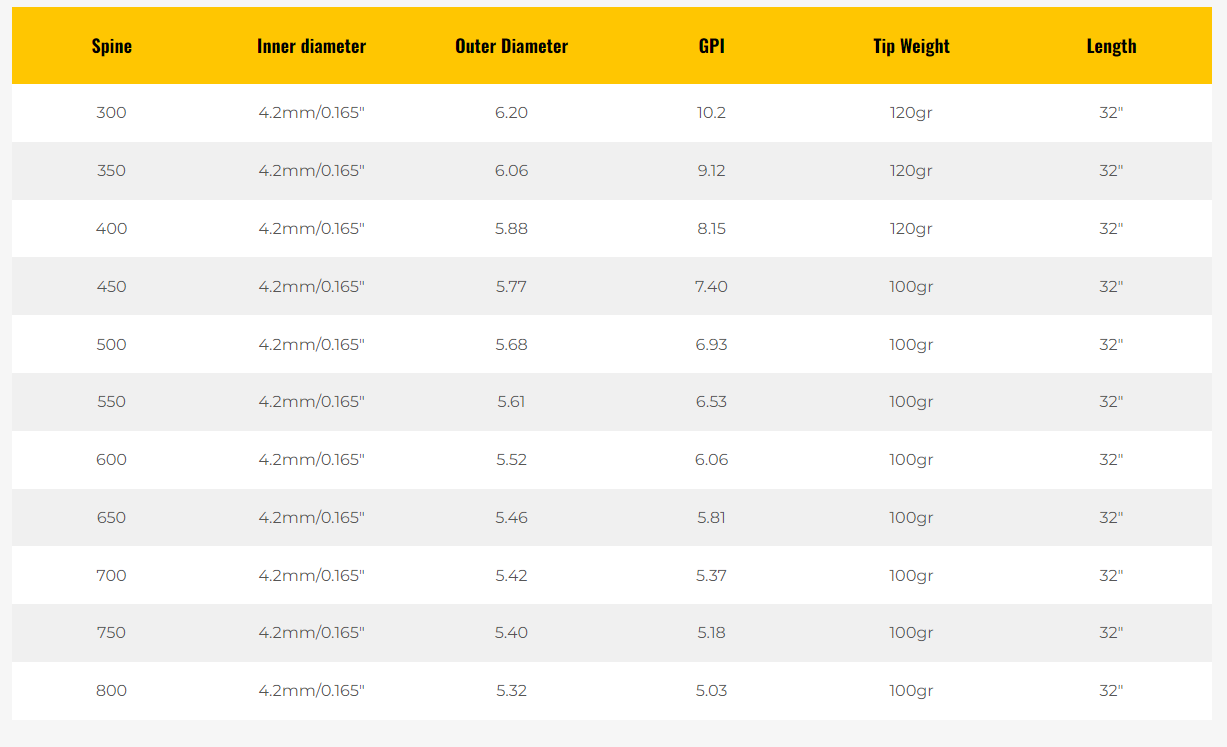Click the 450 spine value cell
The width and height of the screenshot is (1227, 747).
coord(111,287)
